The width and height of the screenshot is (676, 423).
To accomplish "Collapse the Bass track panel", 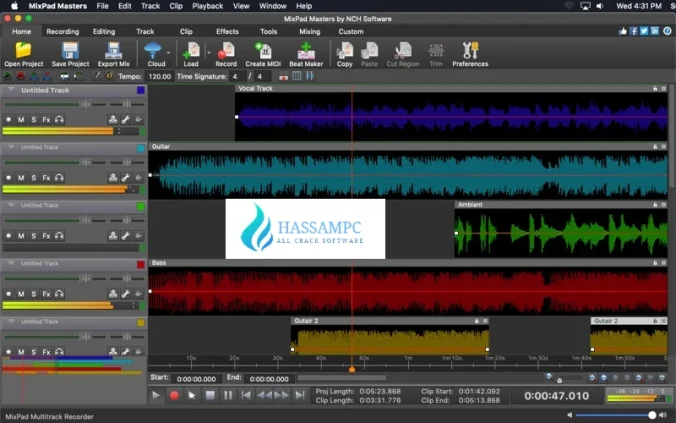I will point(11,263).
